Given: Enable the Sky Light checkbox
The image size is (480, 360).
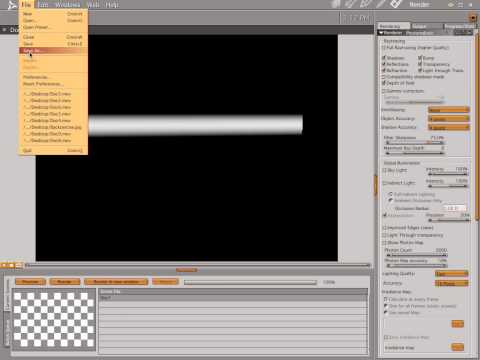Looking at the screenshot, I should tap(384, 170).
